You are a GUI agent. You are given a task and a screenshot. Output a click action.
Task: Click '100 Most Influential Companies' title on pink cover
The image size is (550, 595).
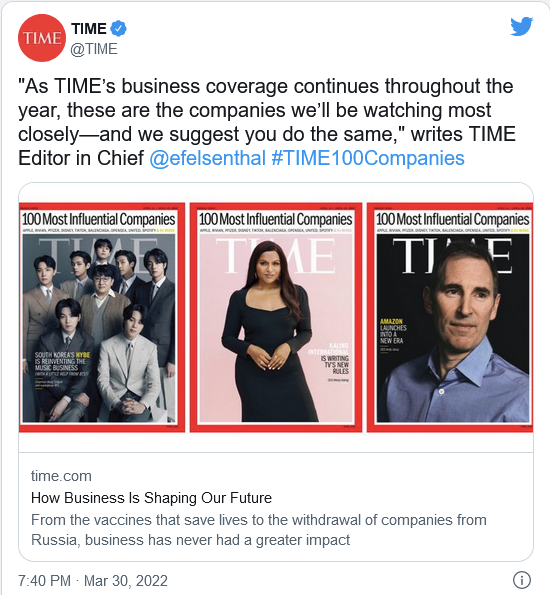point(276,219)
